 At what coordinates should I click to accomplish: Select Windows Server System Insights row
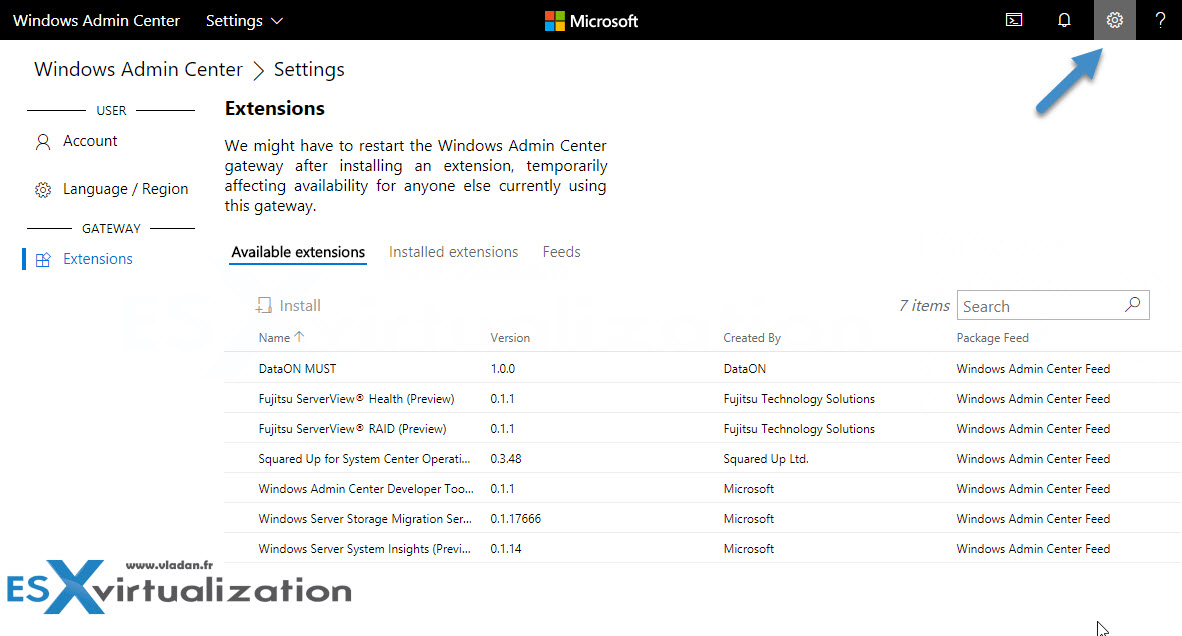(703, 549)
